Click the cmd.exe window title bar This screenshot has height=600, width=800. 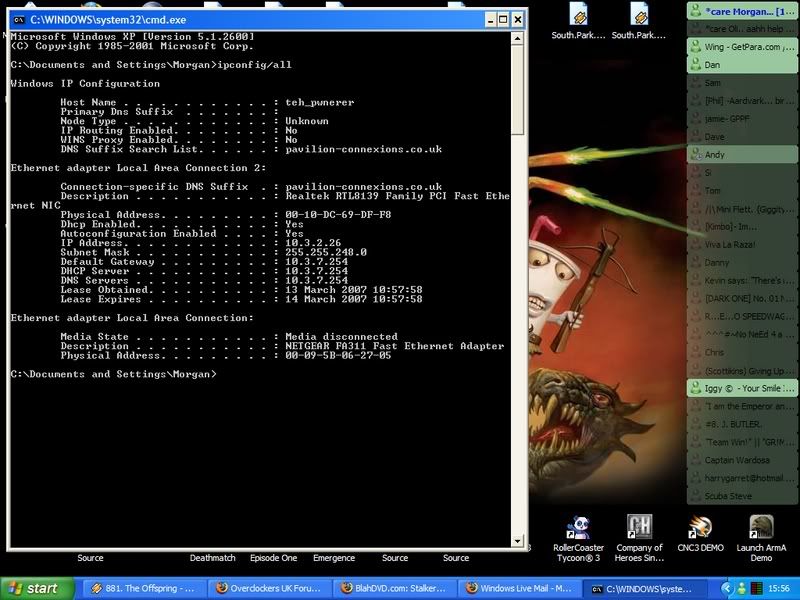(255, 20)
